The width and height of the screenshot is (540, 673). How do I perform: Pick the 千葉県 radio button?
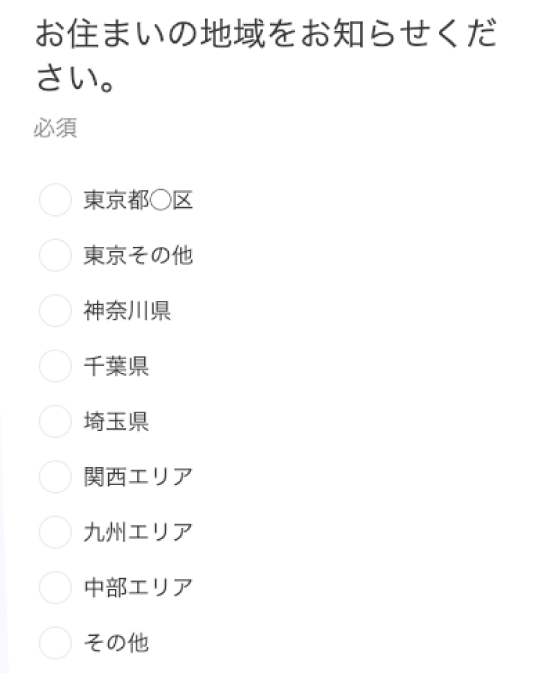click(x=55, y=366)
